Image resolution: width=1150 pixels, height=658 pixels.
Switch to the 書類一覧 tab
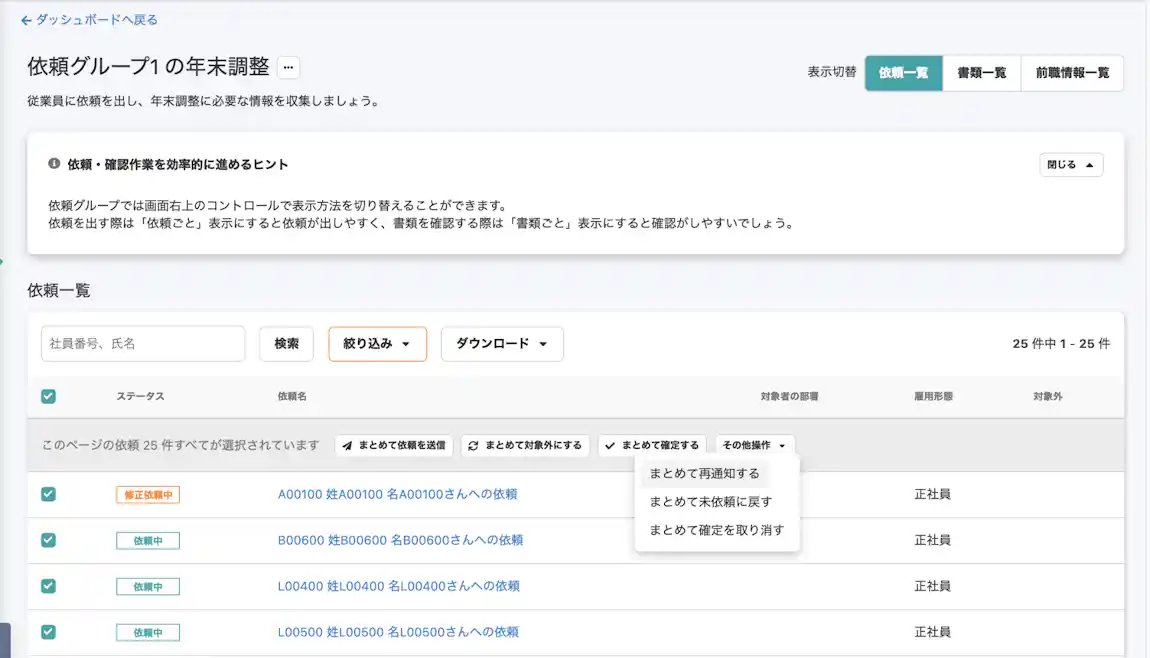pyautogui.click(x=981, y=73)
